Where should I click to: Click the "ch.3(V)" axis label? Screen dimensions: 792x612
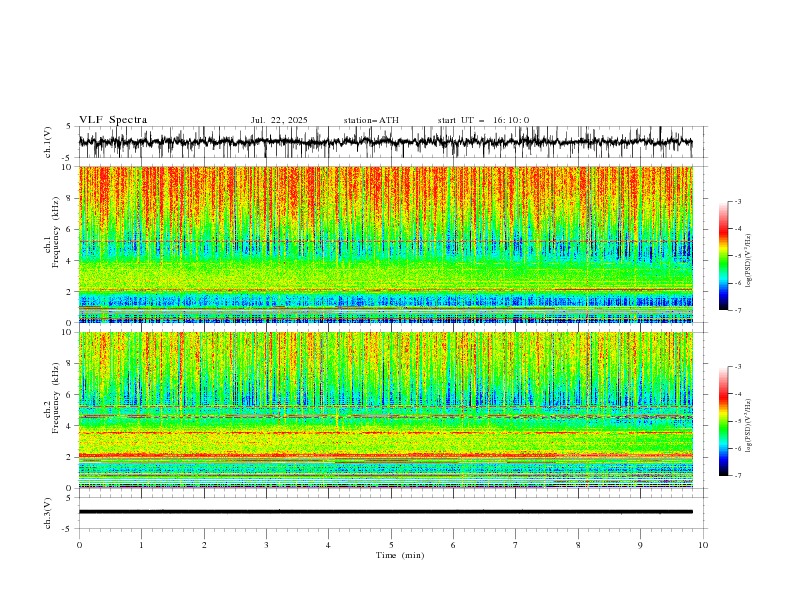pyautogui.click(x=48, y=513)
